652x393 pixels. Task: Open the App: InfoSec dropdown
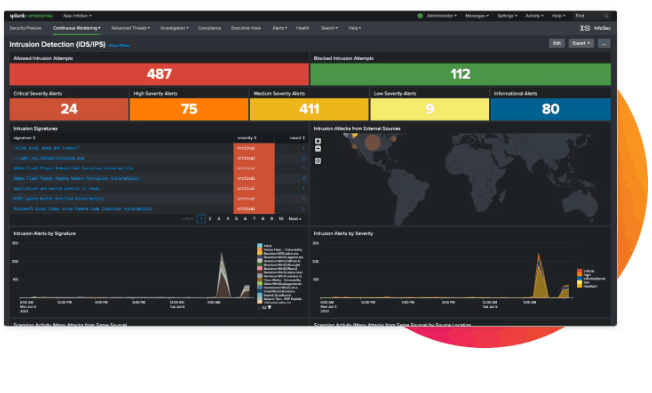[x=77, y=16]
